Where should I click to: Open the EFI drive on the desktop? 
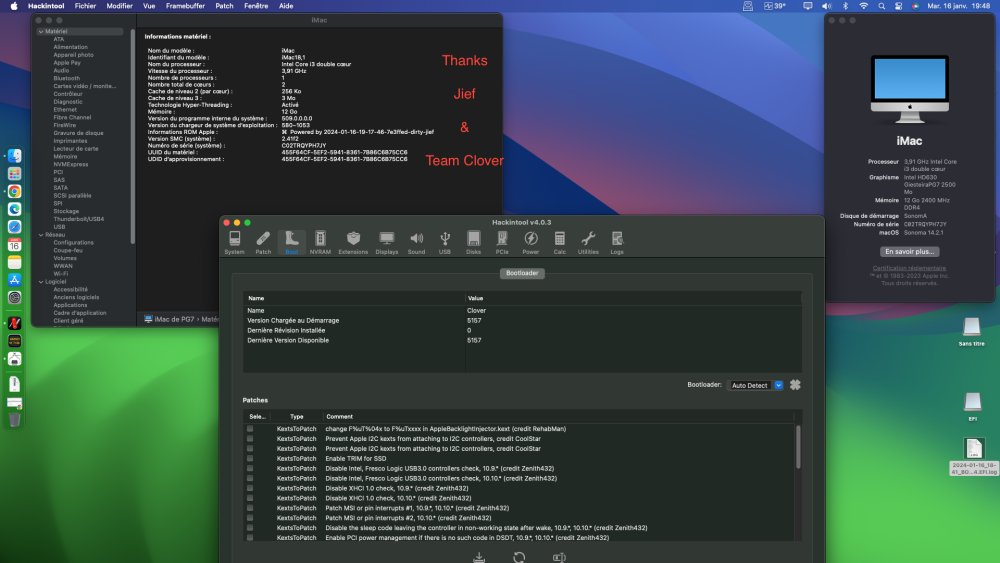[x=973, y=406]
